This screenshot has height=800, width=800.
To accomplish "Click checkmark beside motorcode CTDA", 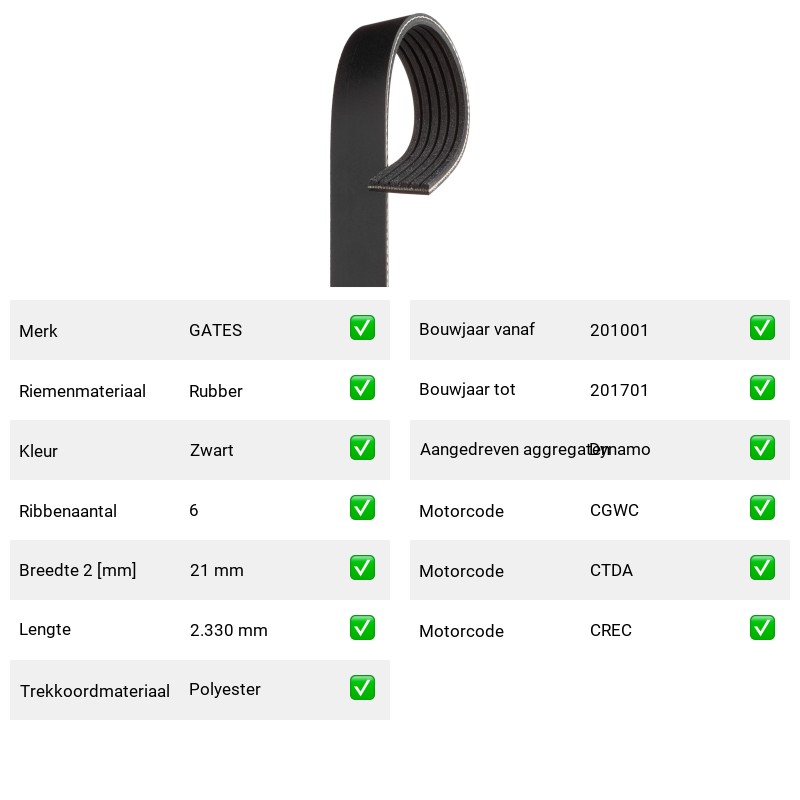I will [x=762, y=568].
